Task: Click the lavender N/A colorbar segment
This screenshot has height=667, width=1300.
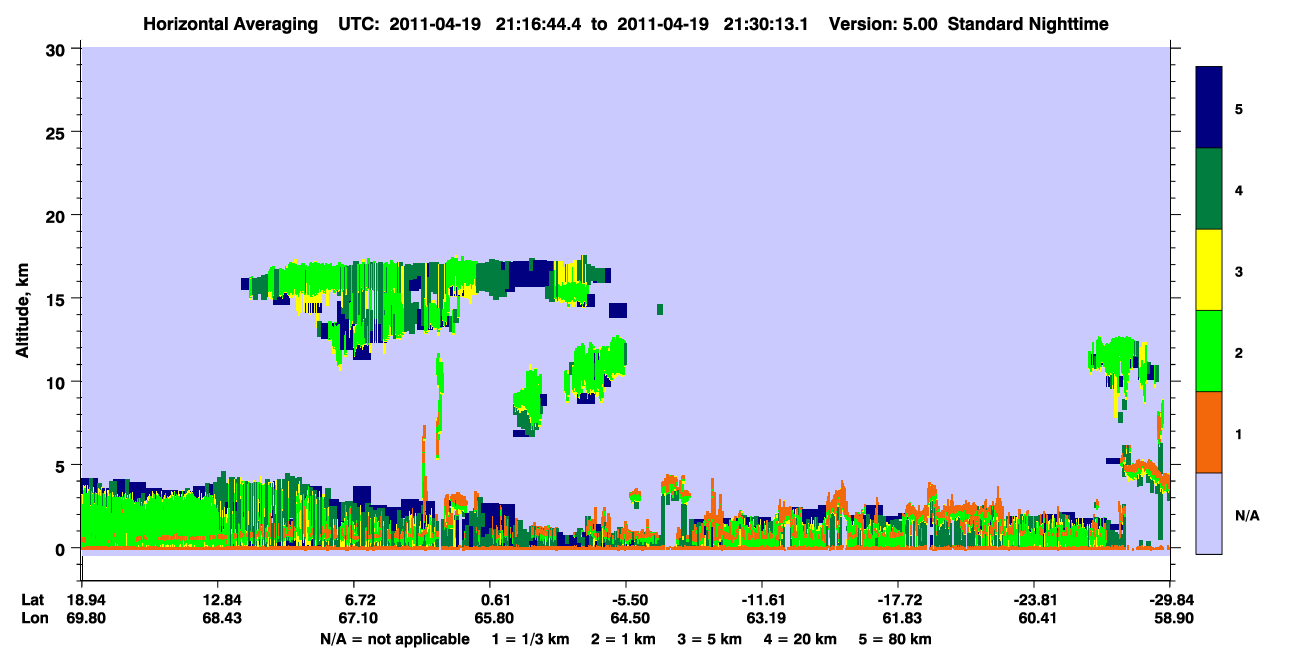Action: (x=1209, y=513)
